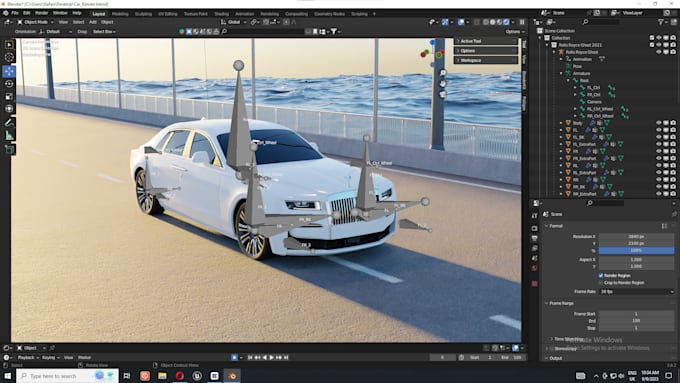Toggle viewport visibility of Collection eye icon

tap(659, 38)
